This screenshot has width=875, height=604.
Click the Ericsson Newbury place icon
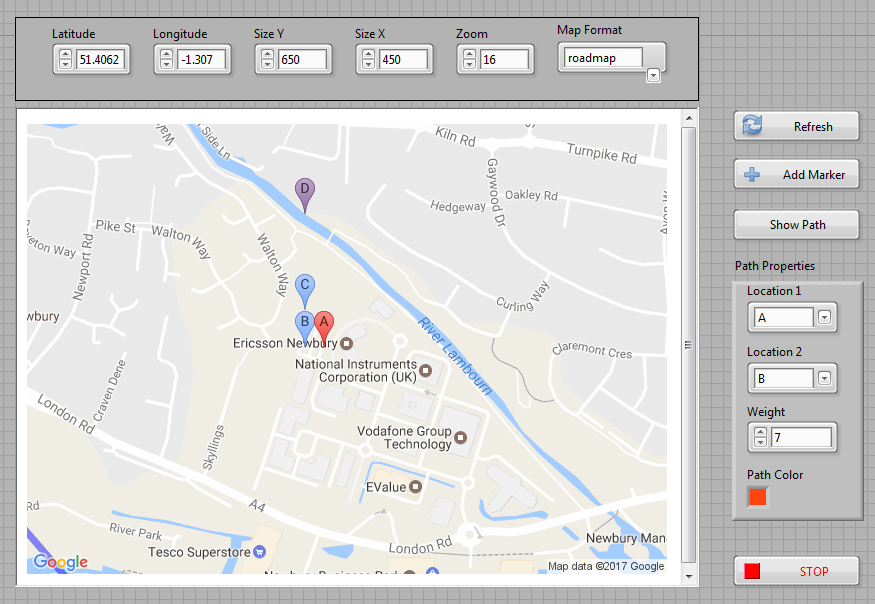[346, 343]
